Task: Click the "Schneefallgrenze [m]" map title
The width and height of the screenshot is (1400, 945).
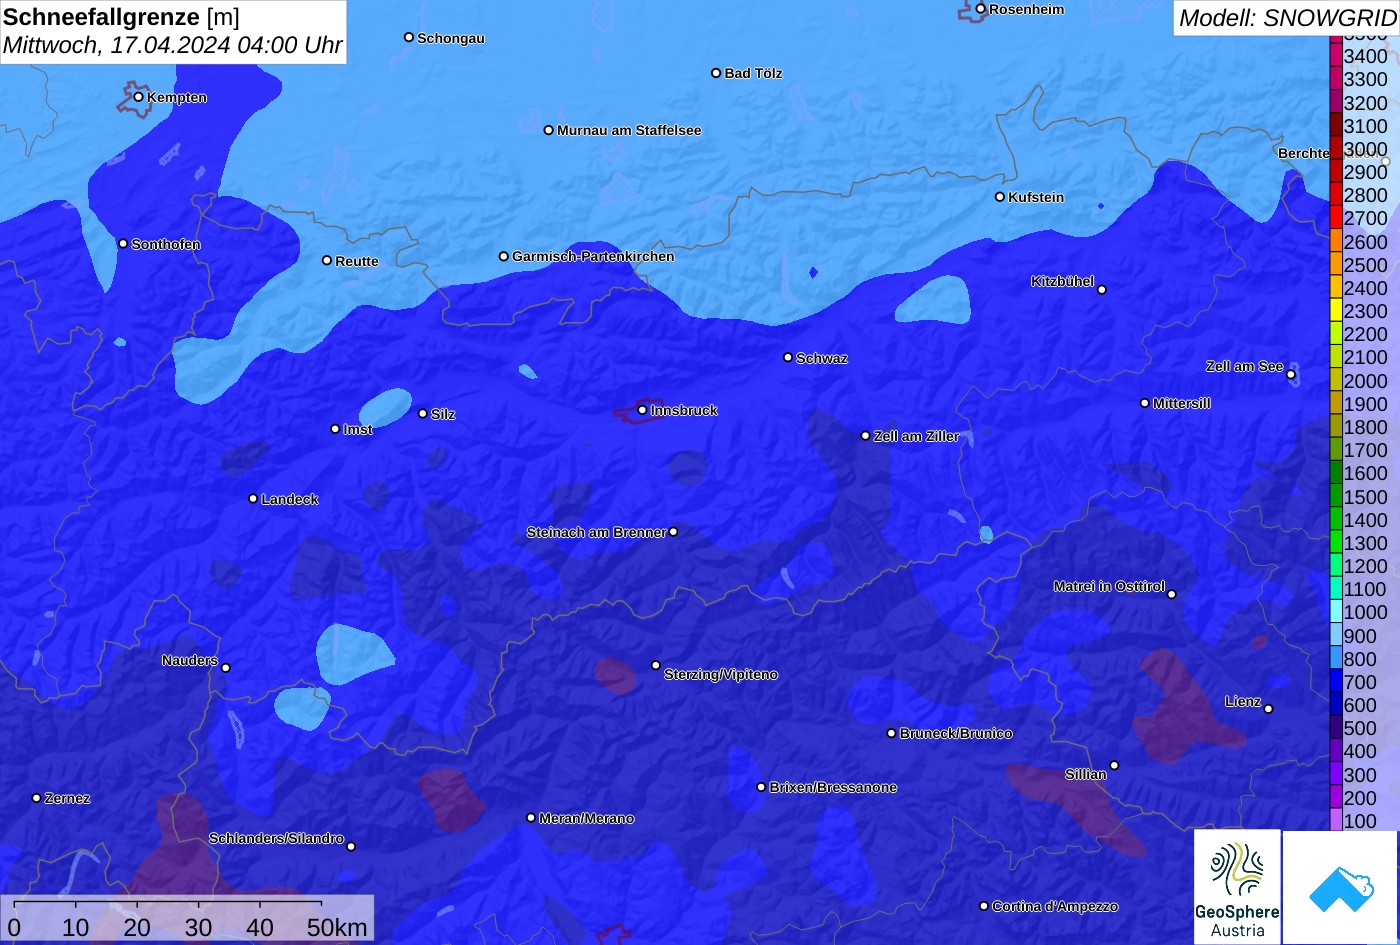Action: [x=122, y=17]
